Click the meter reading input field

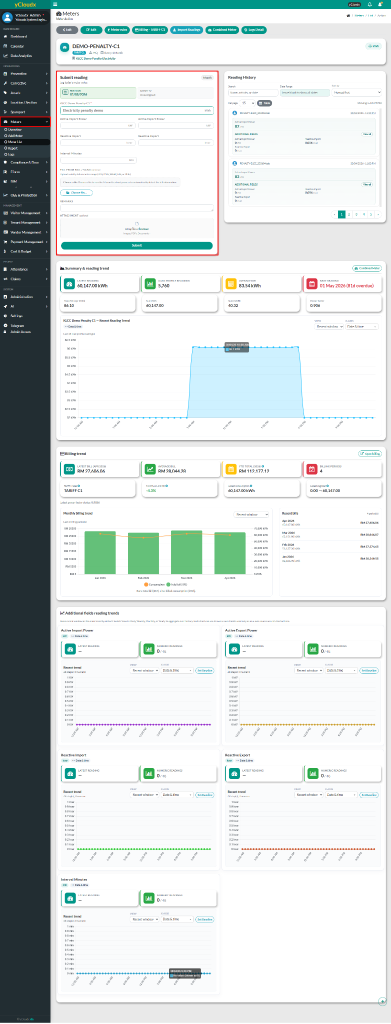click(x=136, y=110)
